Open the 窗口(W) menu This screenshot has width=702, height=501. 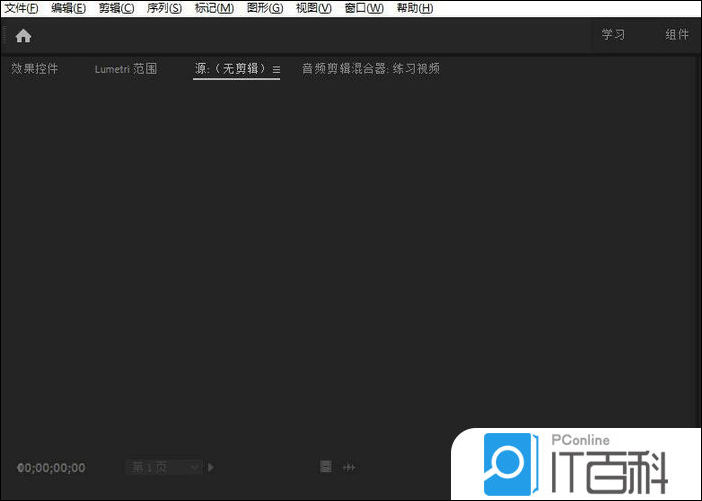[364, 8]
